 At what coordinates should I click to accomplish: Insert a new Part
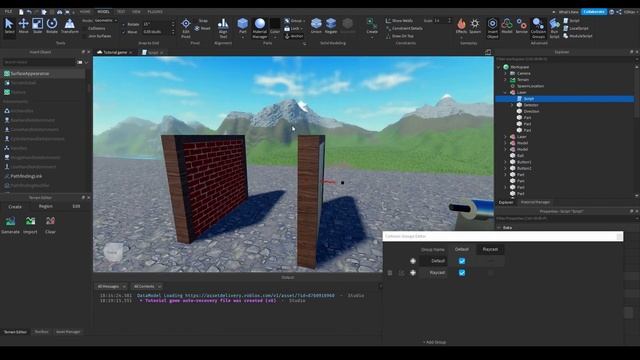242,26
